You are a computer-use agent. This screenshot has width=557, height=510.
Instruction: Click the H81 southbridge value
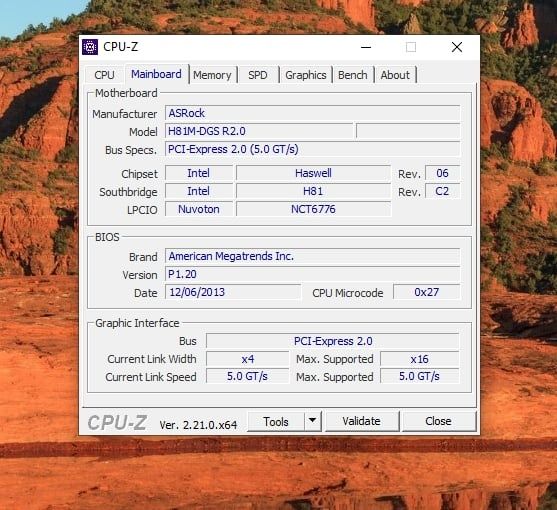[313, 191]
